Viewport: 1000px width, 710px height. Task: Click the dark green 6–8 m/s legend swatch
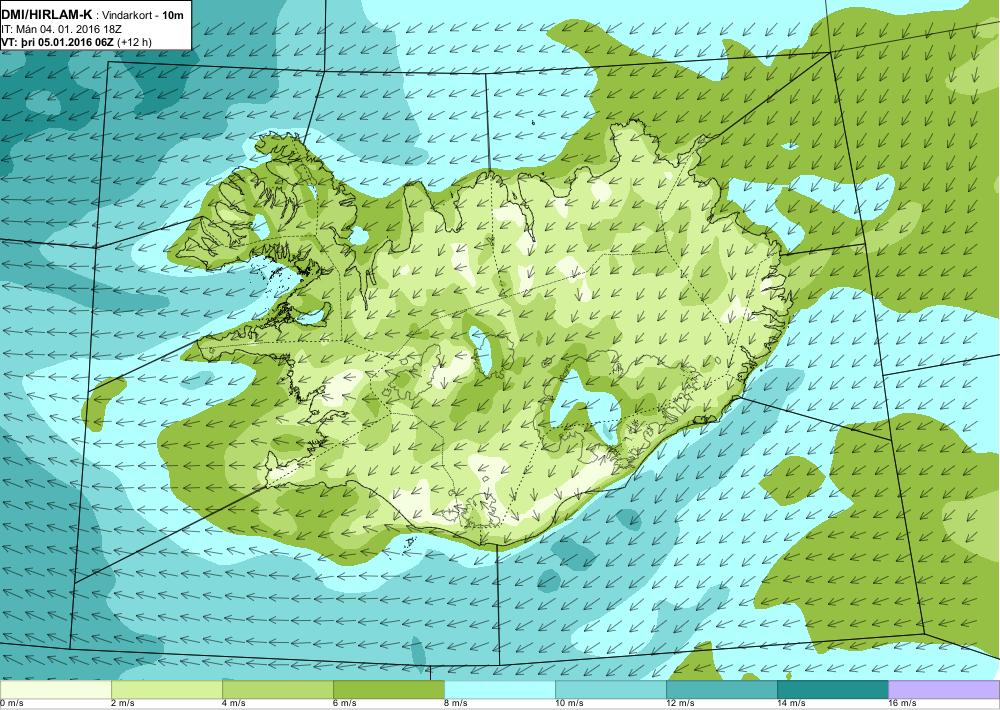tap(388, 689)
